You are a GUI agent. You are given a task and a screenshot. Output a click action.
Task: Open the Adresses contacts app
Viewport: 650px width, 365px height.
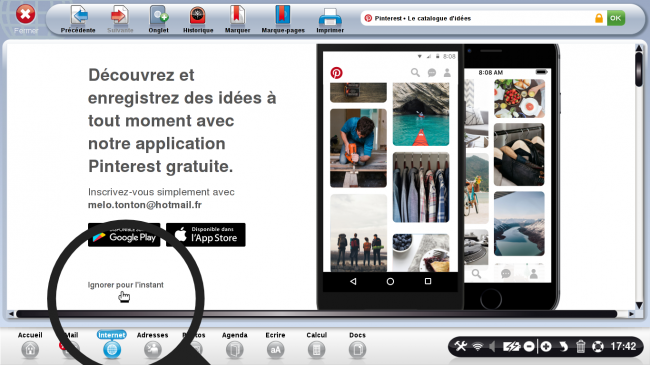[x=153, y=345]
